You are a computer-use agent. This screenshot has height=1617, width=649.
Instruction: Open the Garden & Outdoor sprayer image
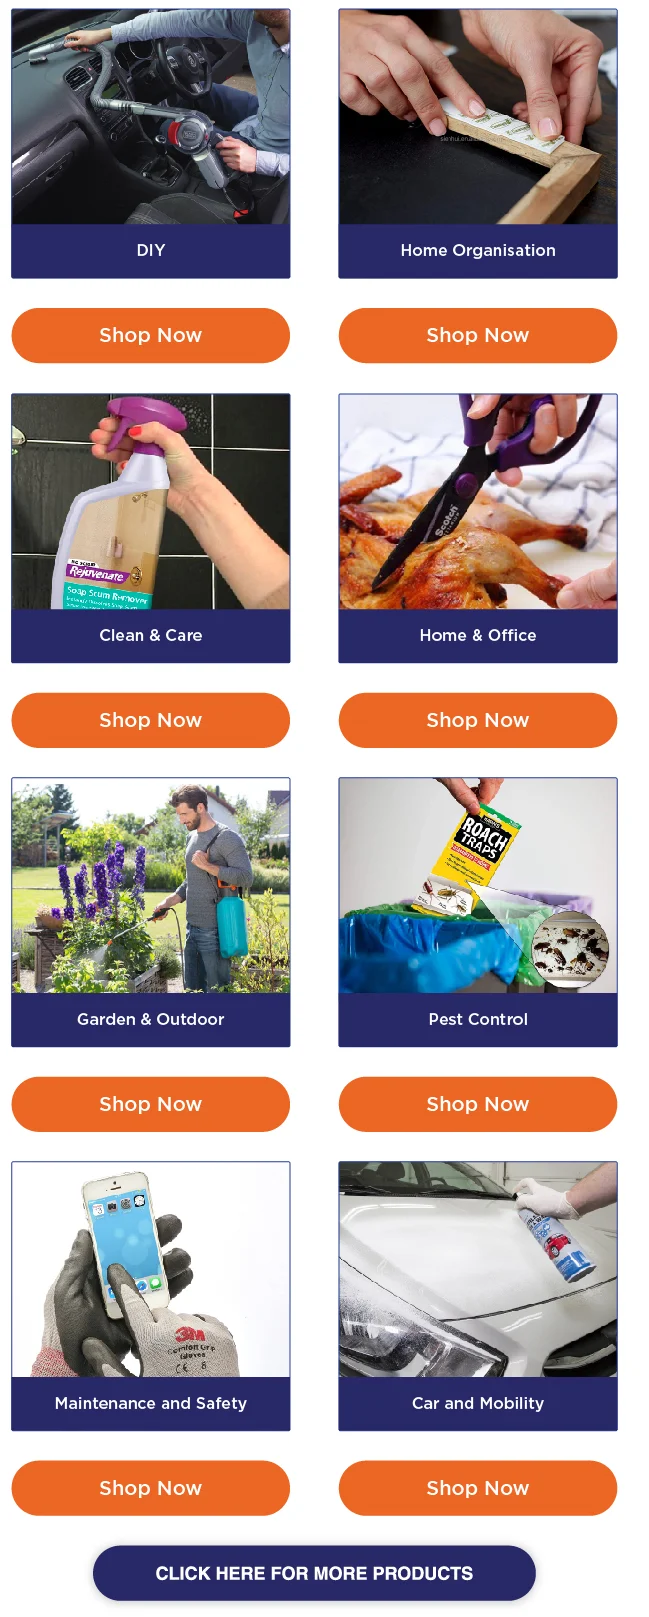pyautogui.click(x=151, y=886)
